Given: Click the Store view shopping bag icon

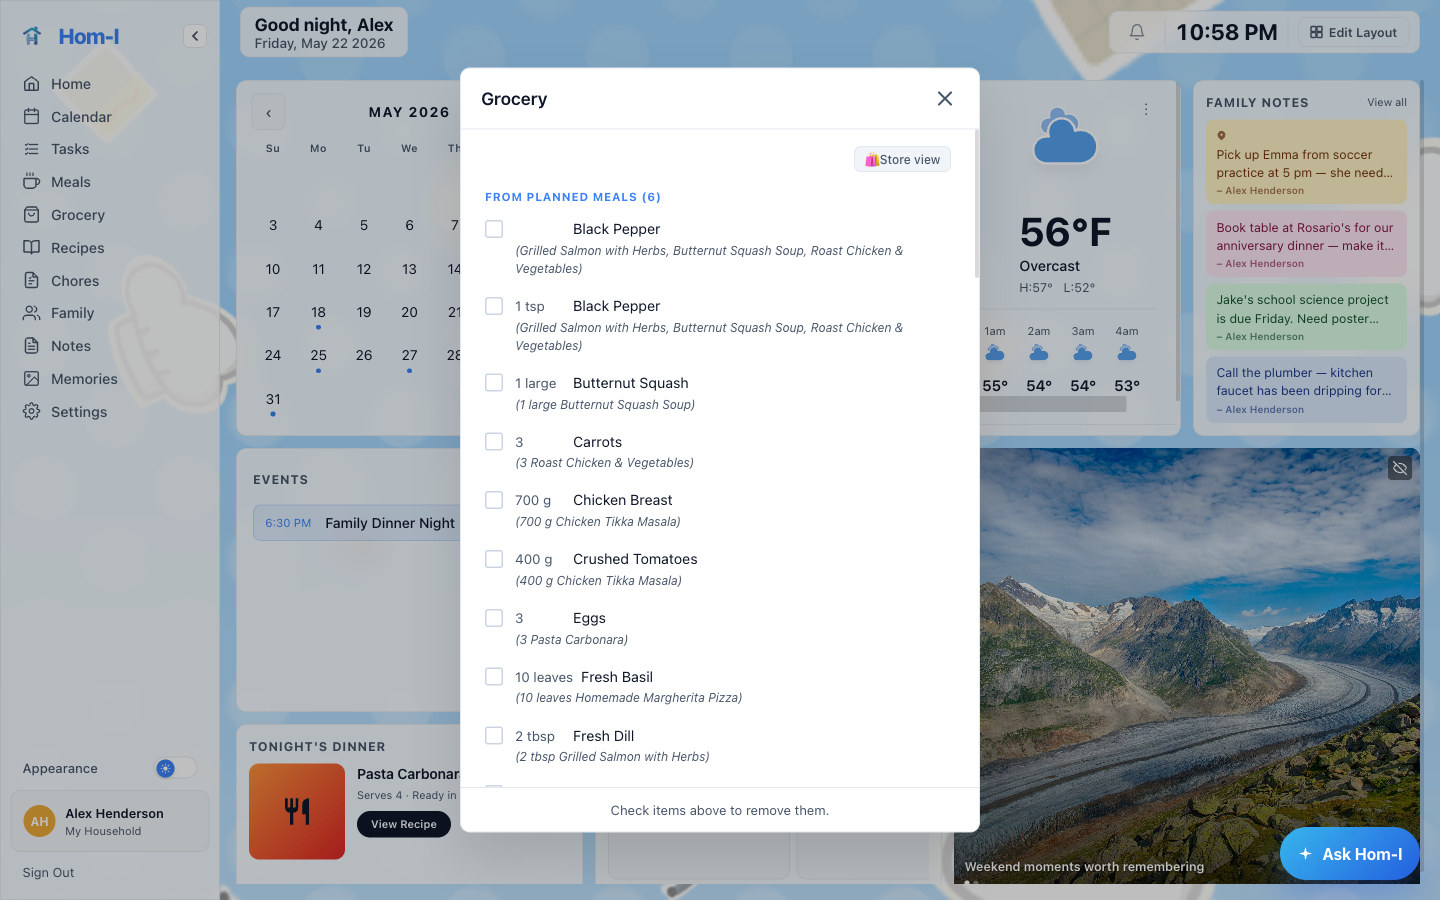Looking at the screenshot, I should click(x=872, y=160).
